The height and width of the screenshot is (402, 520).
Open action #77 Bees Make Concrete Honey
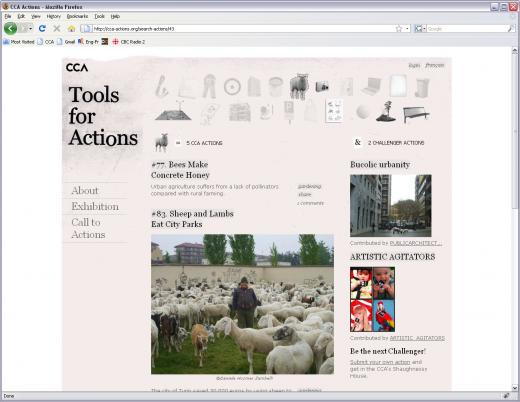pyautogui.click(x=180, y=170)
